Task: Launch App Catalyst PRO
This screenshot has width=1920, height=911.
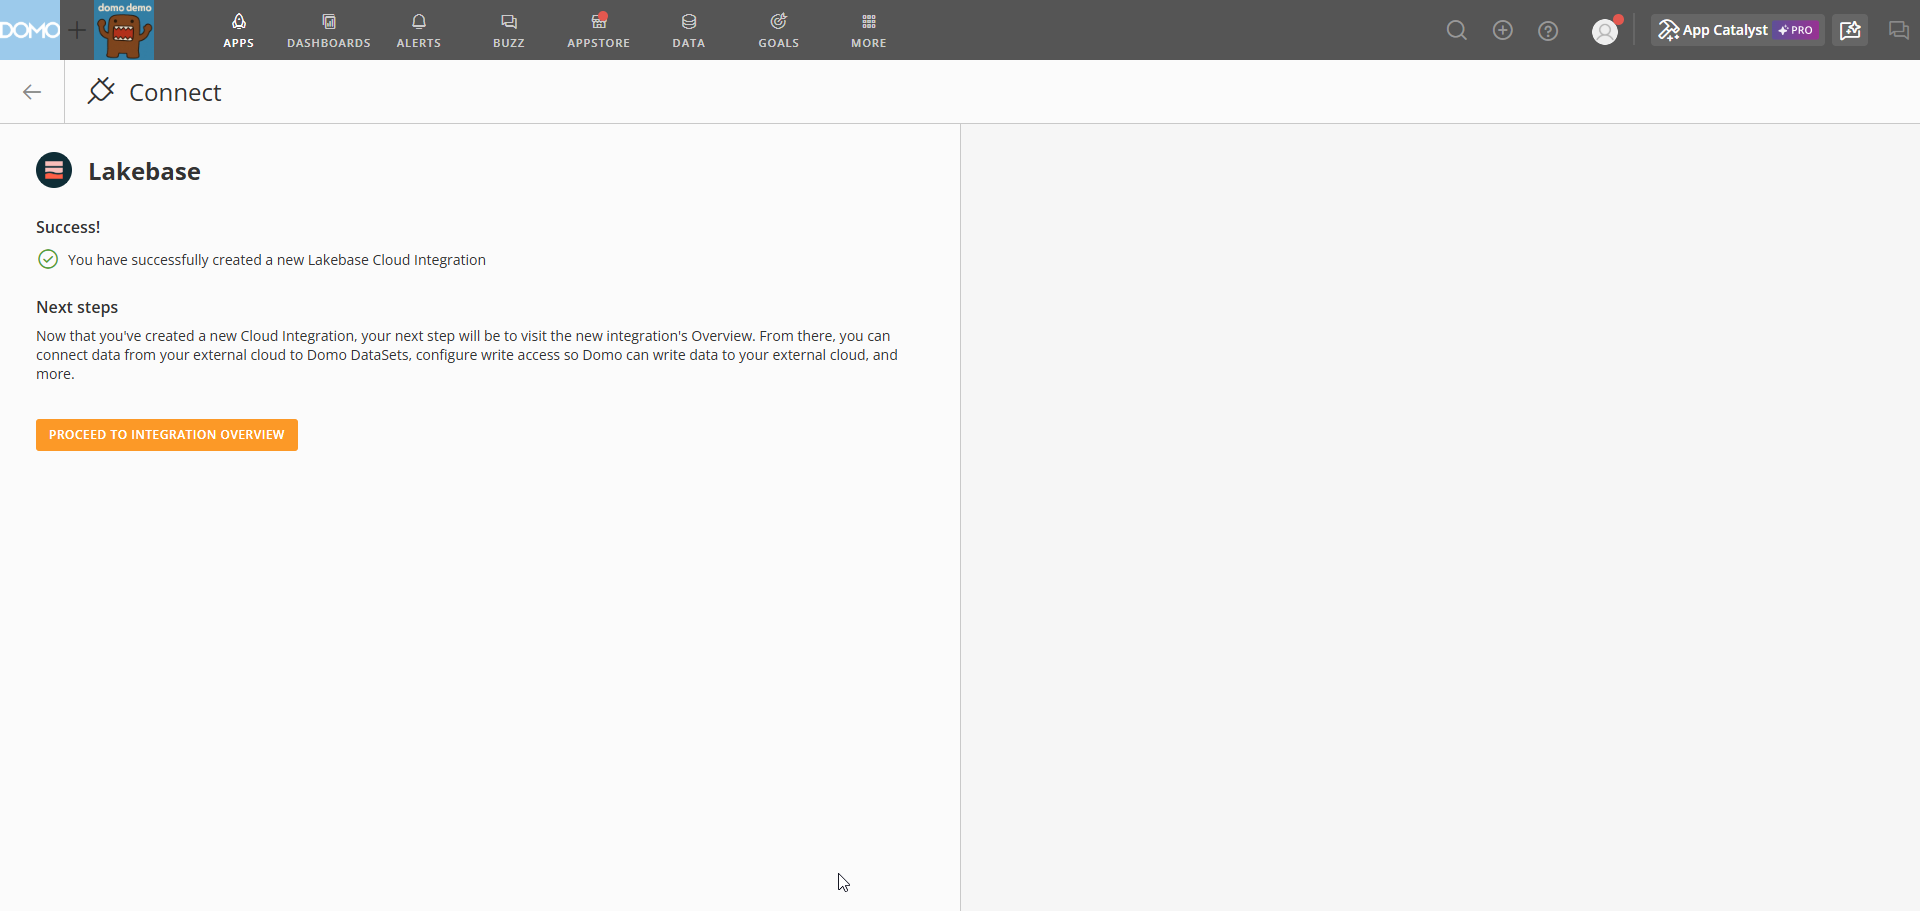Action: [1738, 30]
